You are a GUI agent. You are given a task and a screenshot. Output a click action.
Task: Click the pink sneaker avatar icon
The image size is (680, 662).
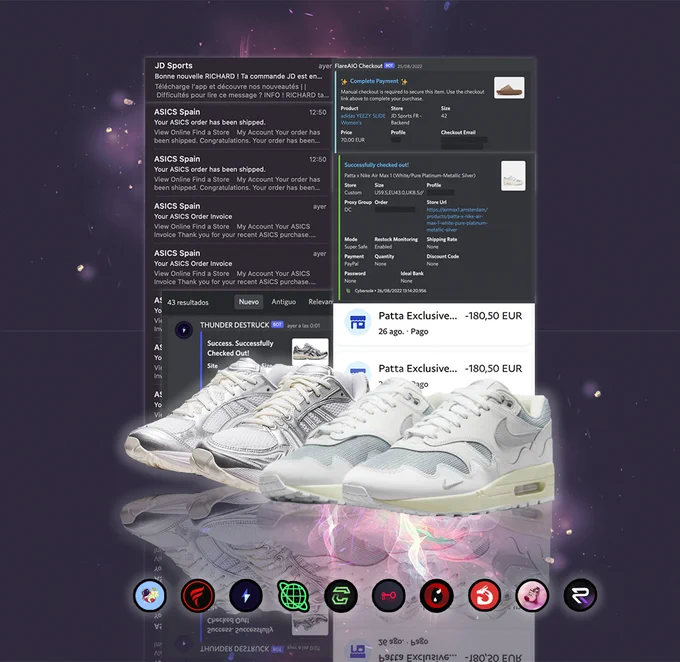point(532,595)
